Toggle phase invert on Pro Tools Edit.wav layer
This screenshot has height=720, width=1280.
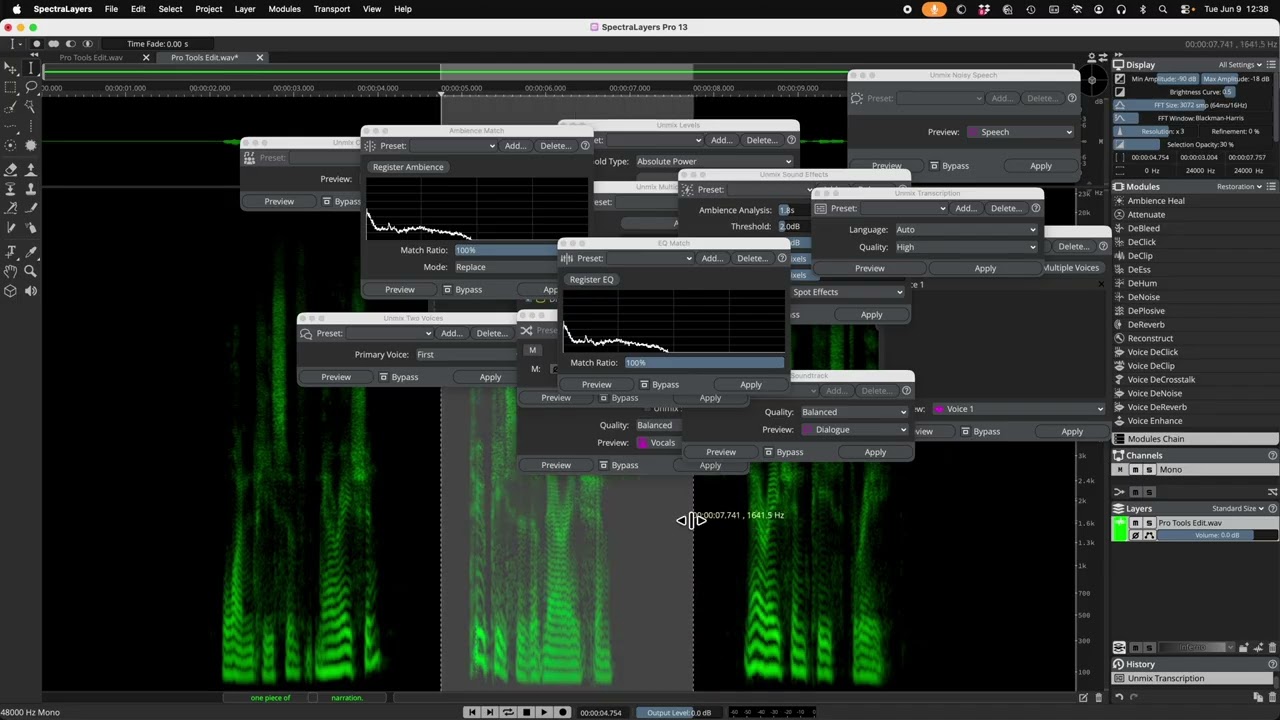pyautogui.click(x=1136, y=535)
